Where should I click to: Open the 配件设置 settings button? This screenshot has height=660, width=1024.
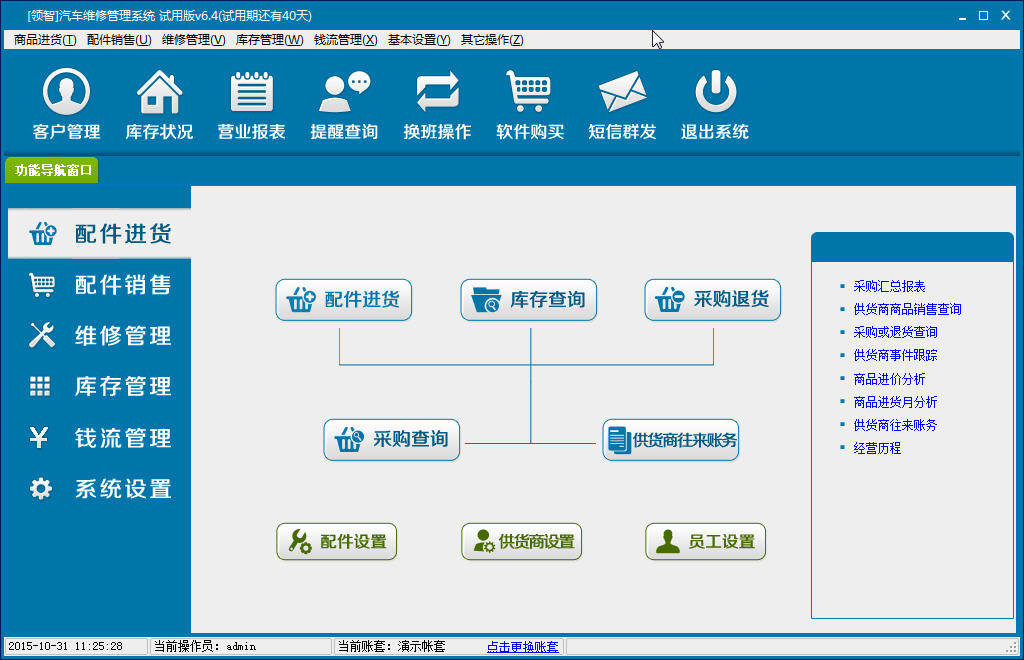pos(336,541)
